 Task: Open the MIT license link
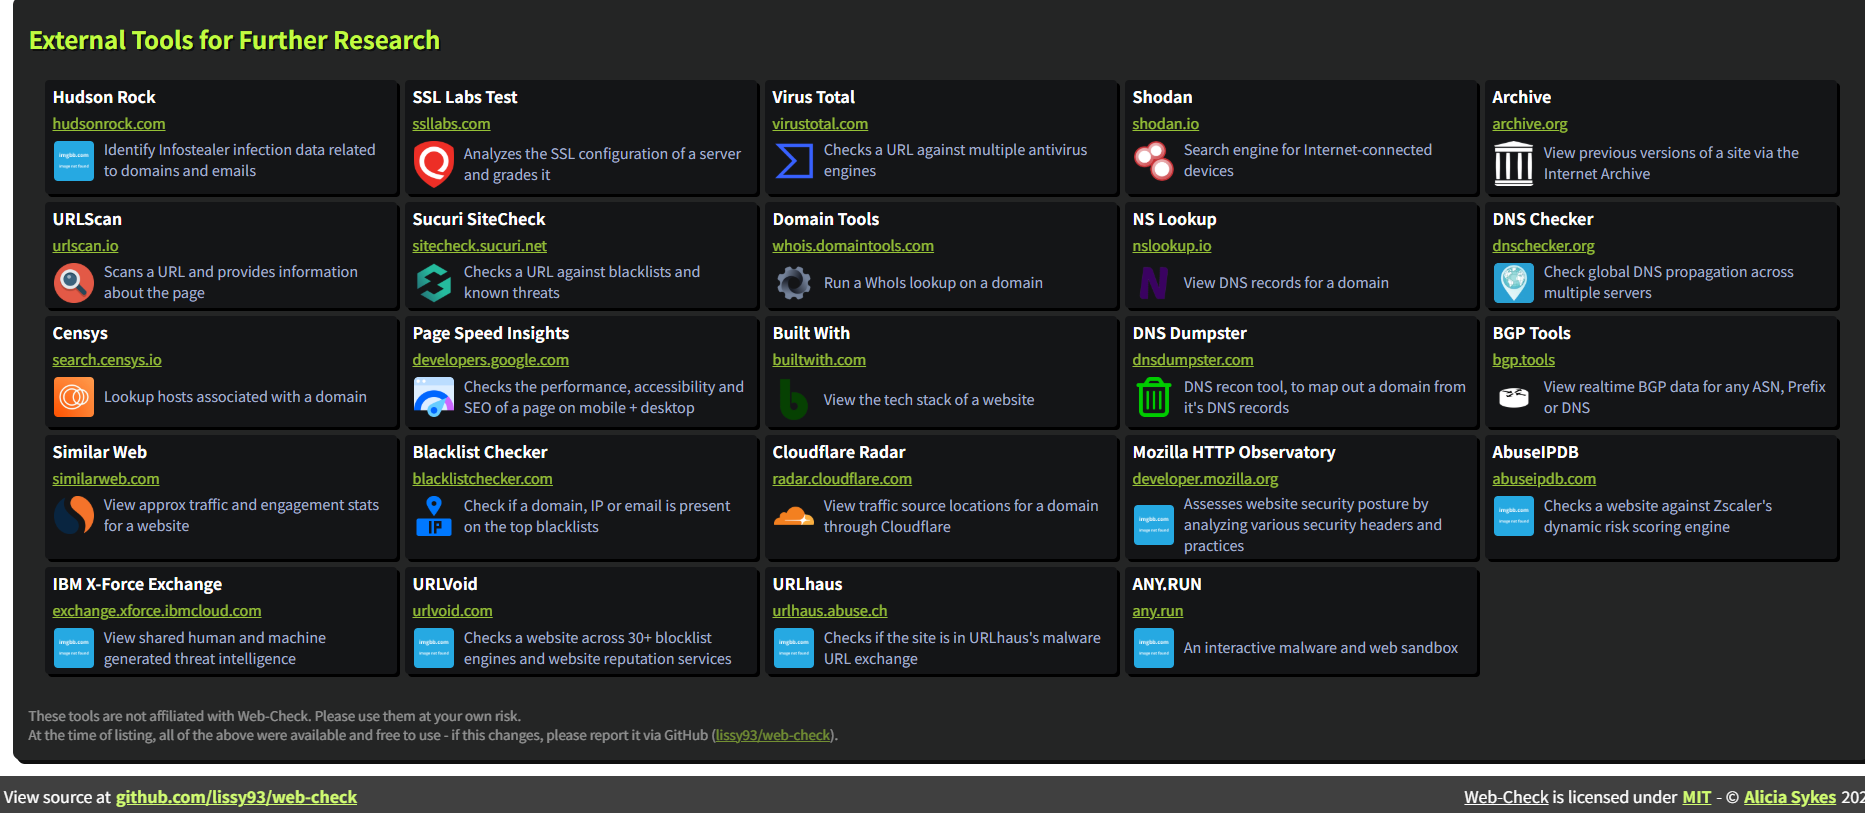pyautogui.click(x=1697, y=797)
